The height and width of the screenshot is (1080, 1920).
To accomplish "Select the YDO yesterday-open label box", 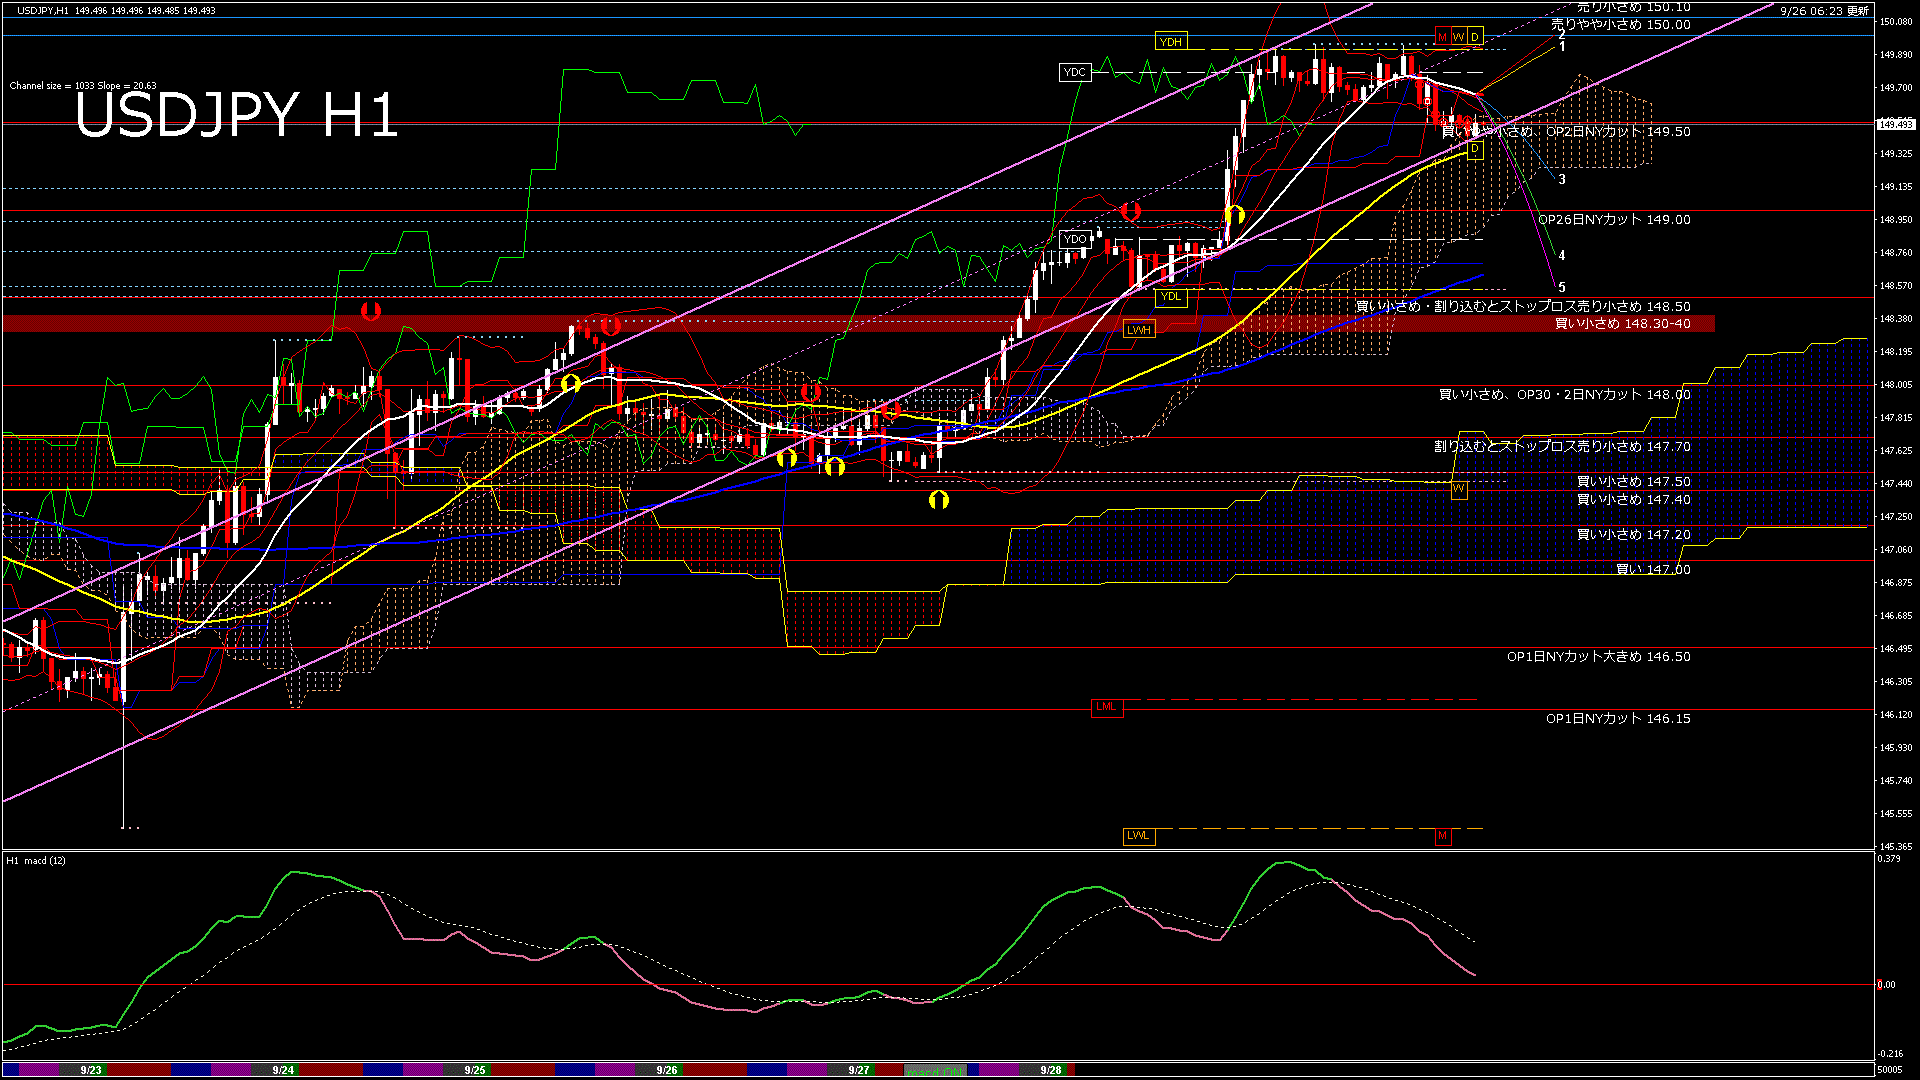I will tap(1075, 239).
